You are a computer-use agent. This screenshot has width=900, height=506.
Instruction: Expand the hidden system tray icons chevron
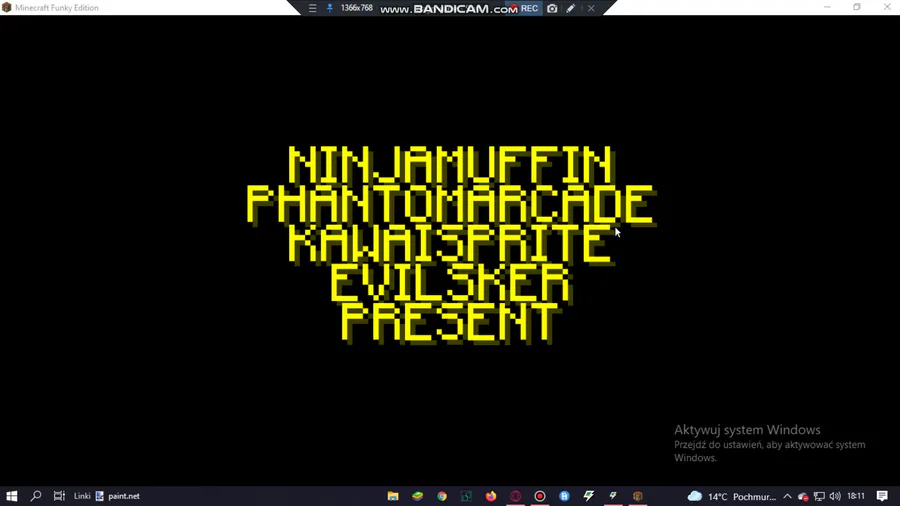pyautogui.click(x=788, y=496)
